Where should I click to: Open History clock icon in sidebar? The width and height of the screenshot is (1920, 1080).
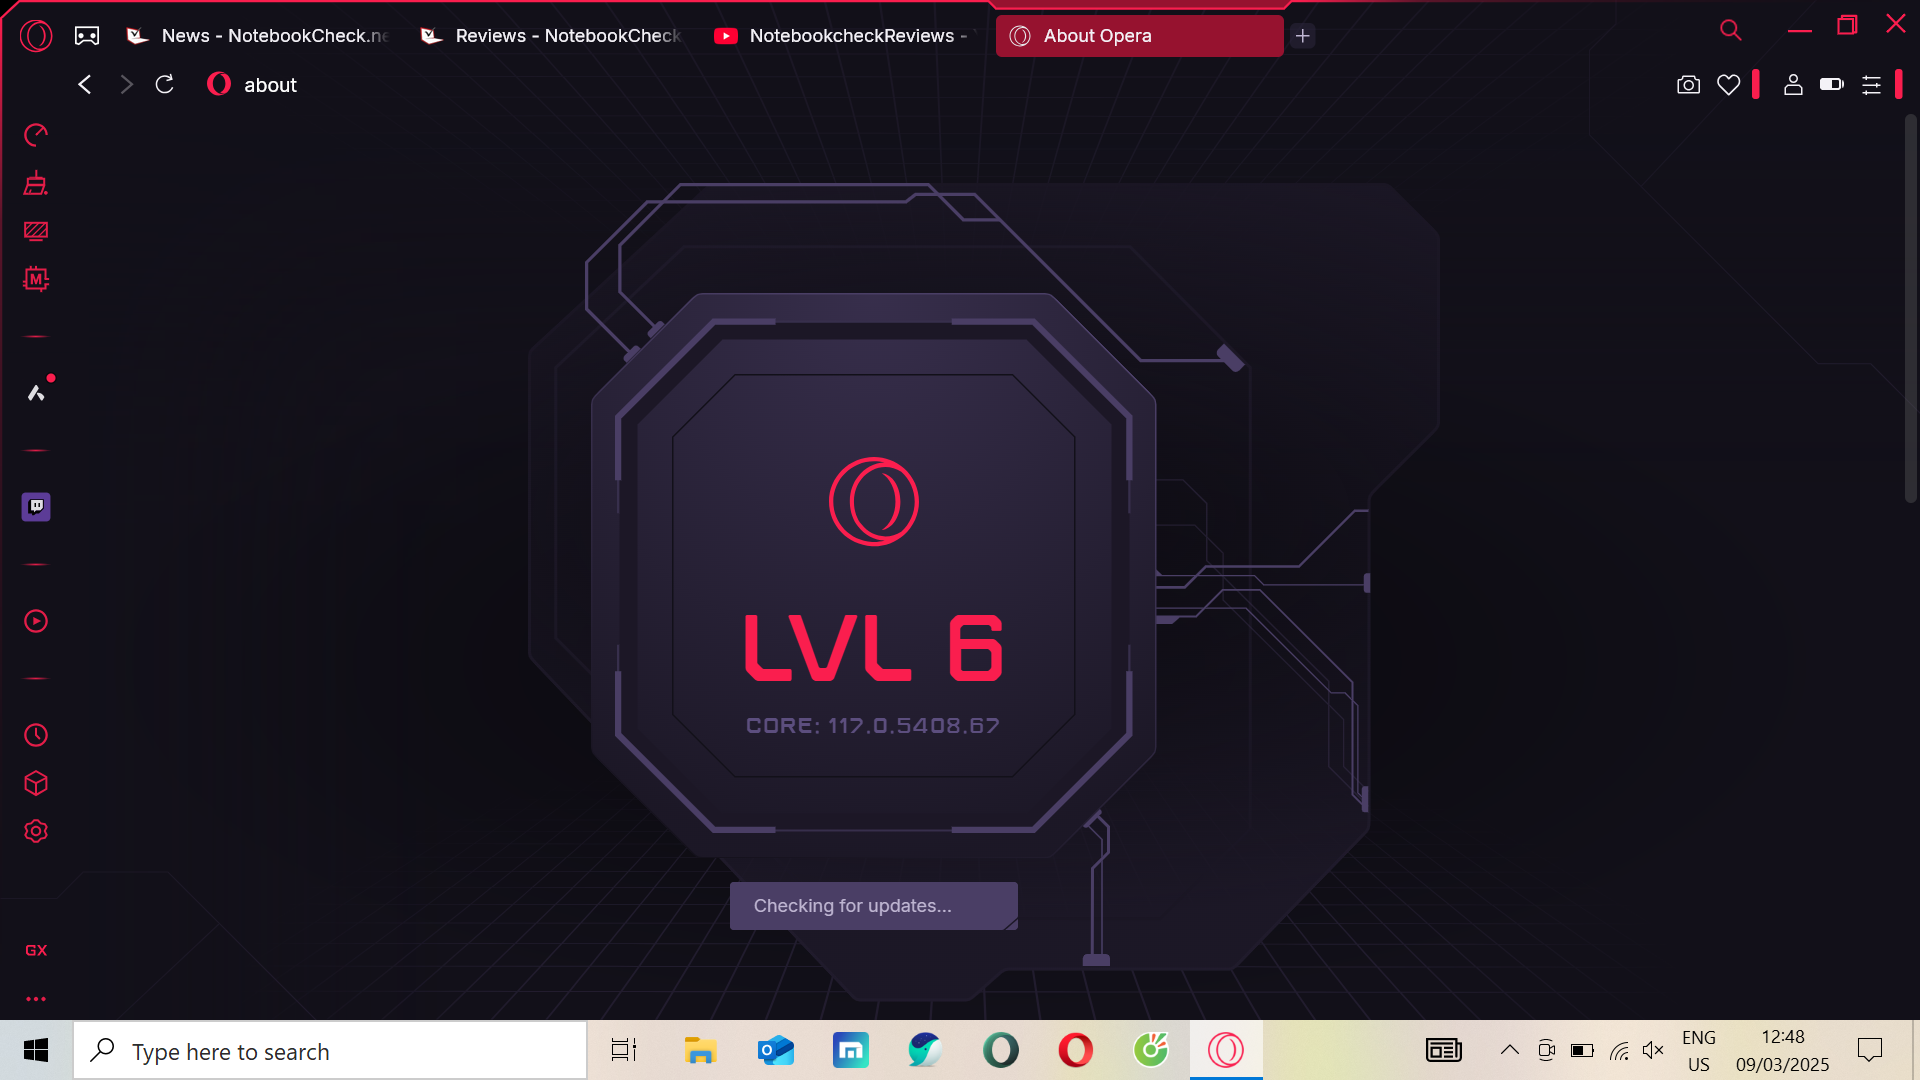point(36,735)
